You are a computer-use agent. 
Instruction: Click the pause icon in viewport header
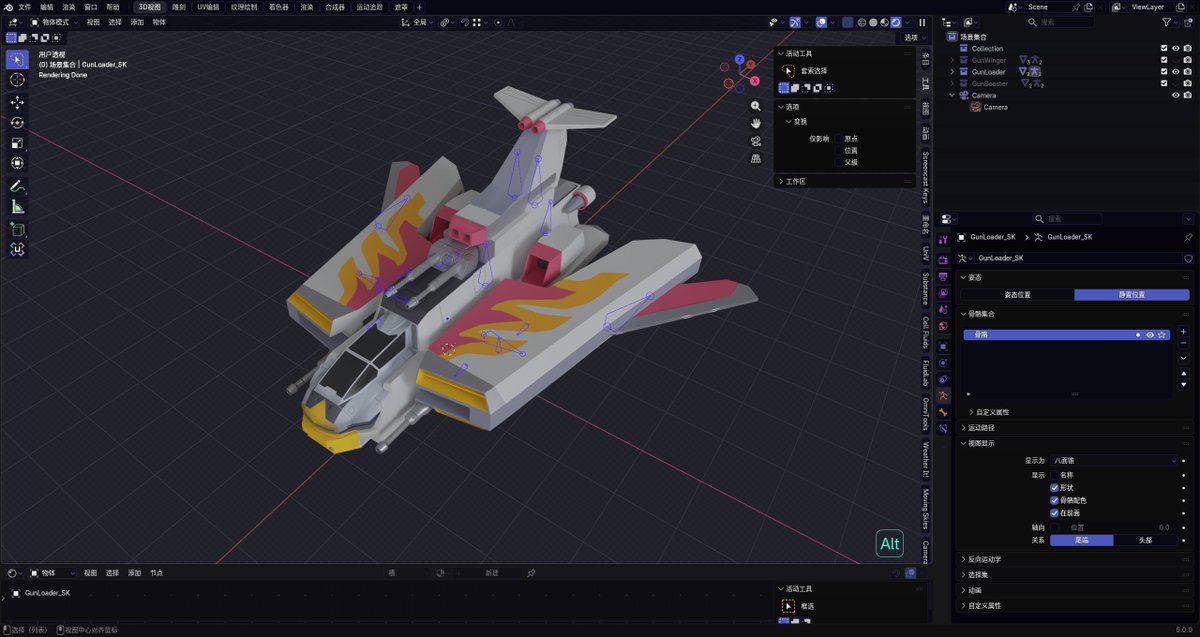coord(922,22)
